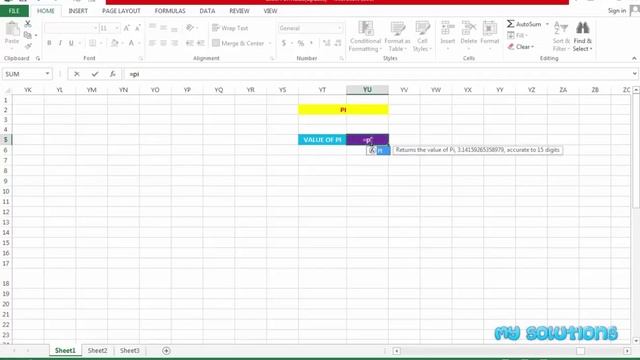This screenshot has width=640, height=360.
Task: Open the Fill button
Action: click(x=517, y=36)
